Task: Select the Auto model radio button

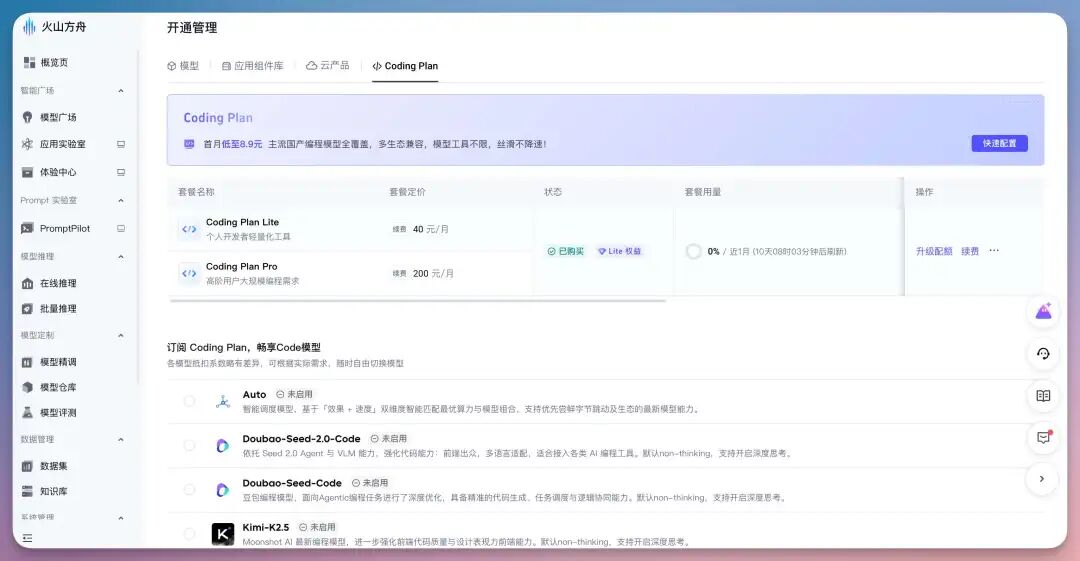Action: pyautogui.click(x=189, y=401)
